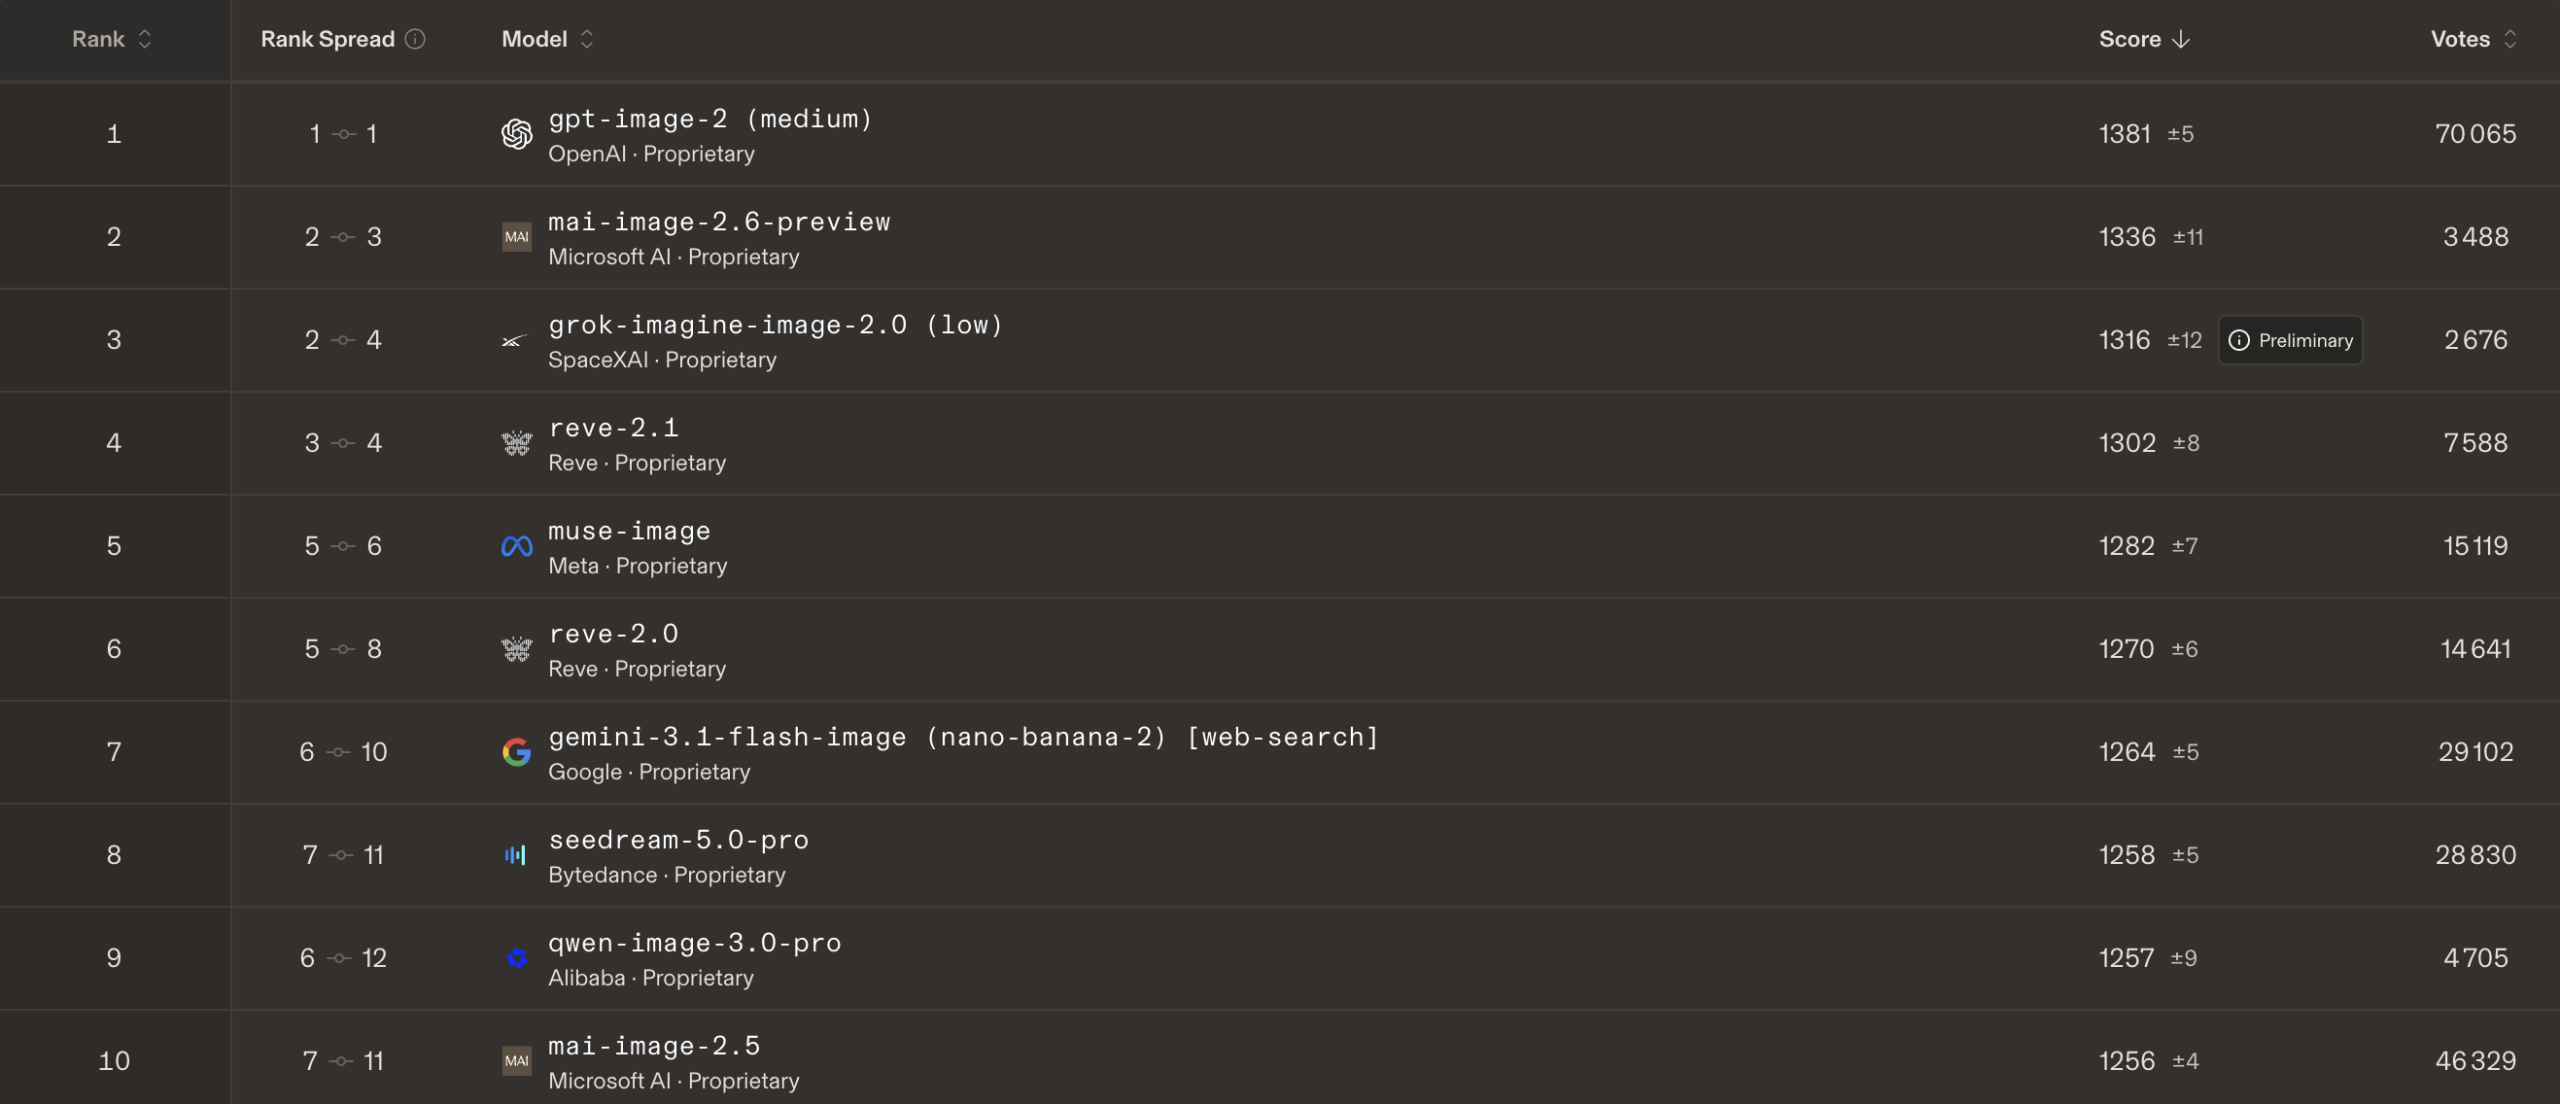Toggle Score column descending sort arrow
This screenshot has width=2560, height=1104.
2181,39
